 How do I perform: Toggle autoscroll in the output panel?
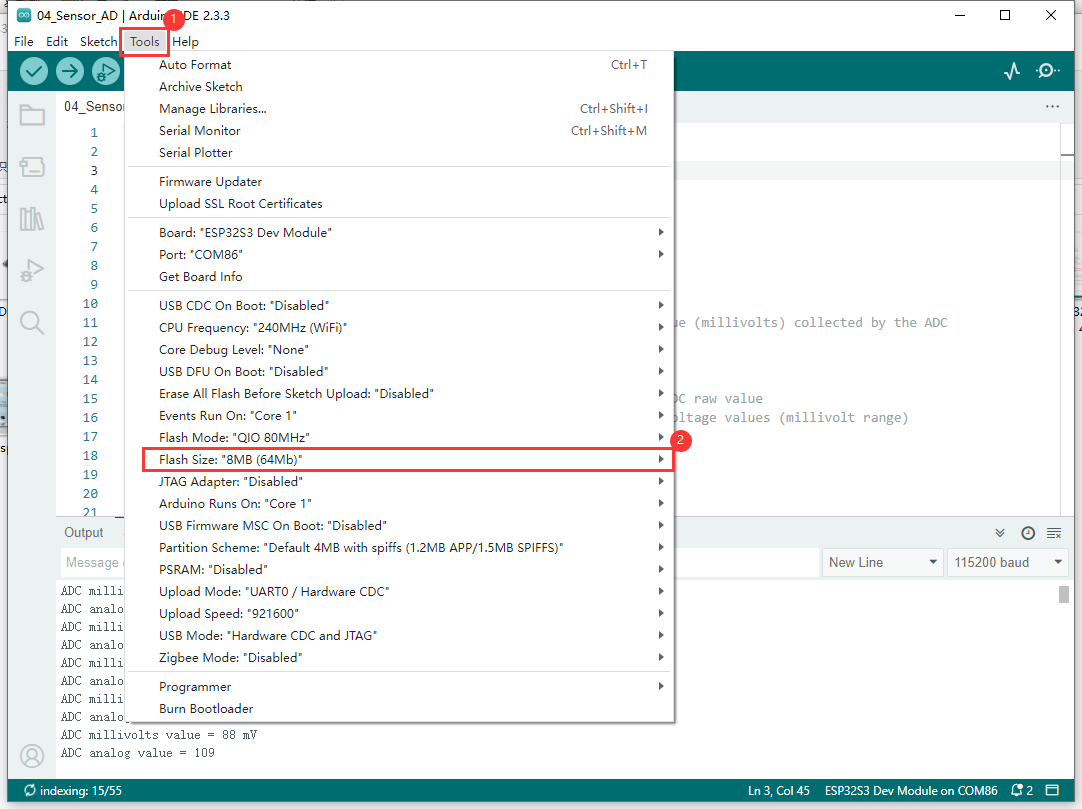pos(1000,533)
